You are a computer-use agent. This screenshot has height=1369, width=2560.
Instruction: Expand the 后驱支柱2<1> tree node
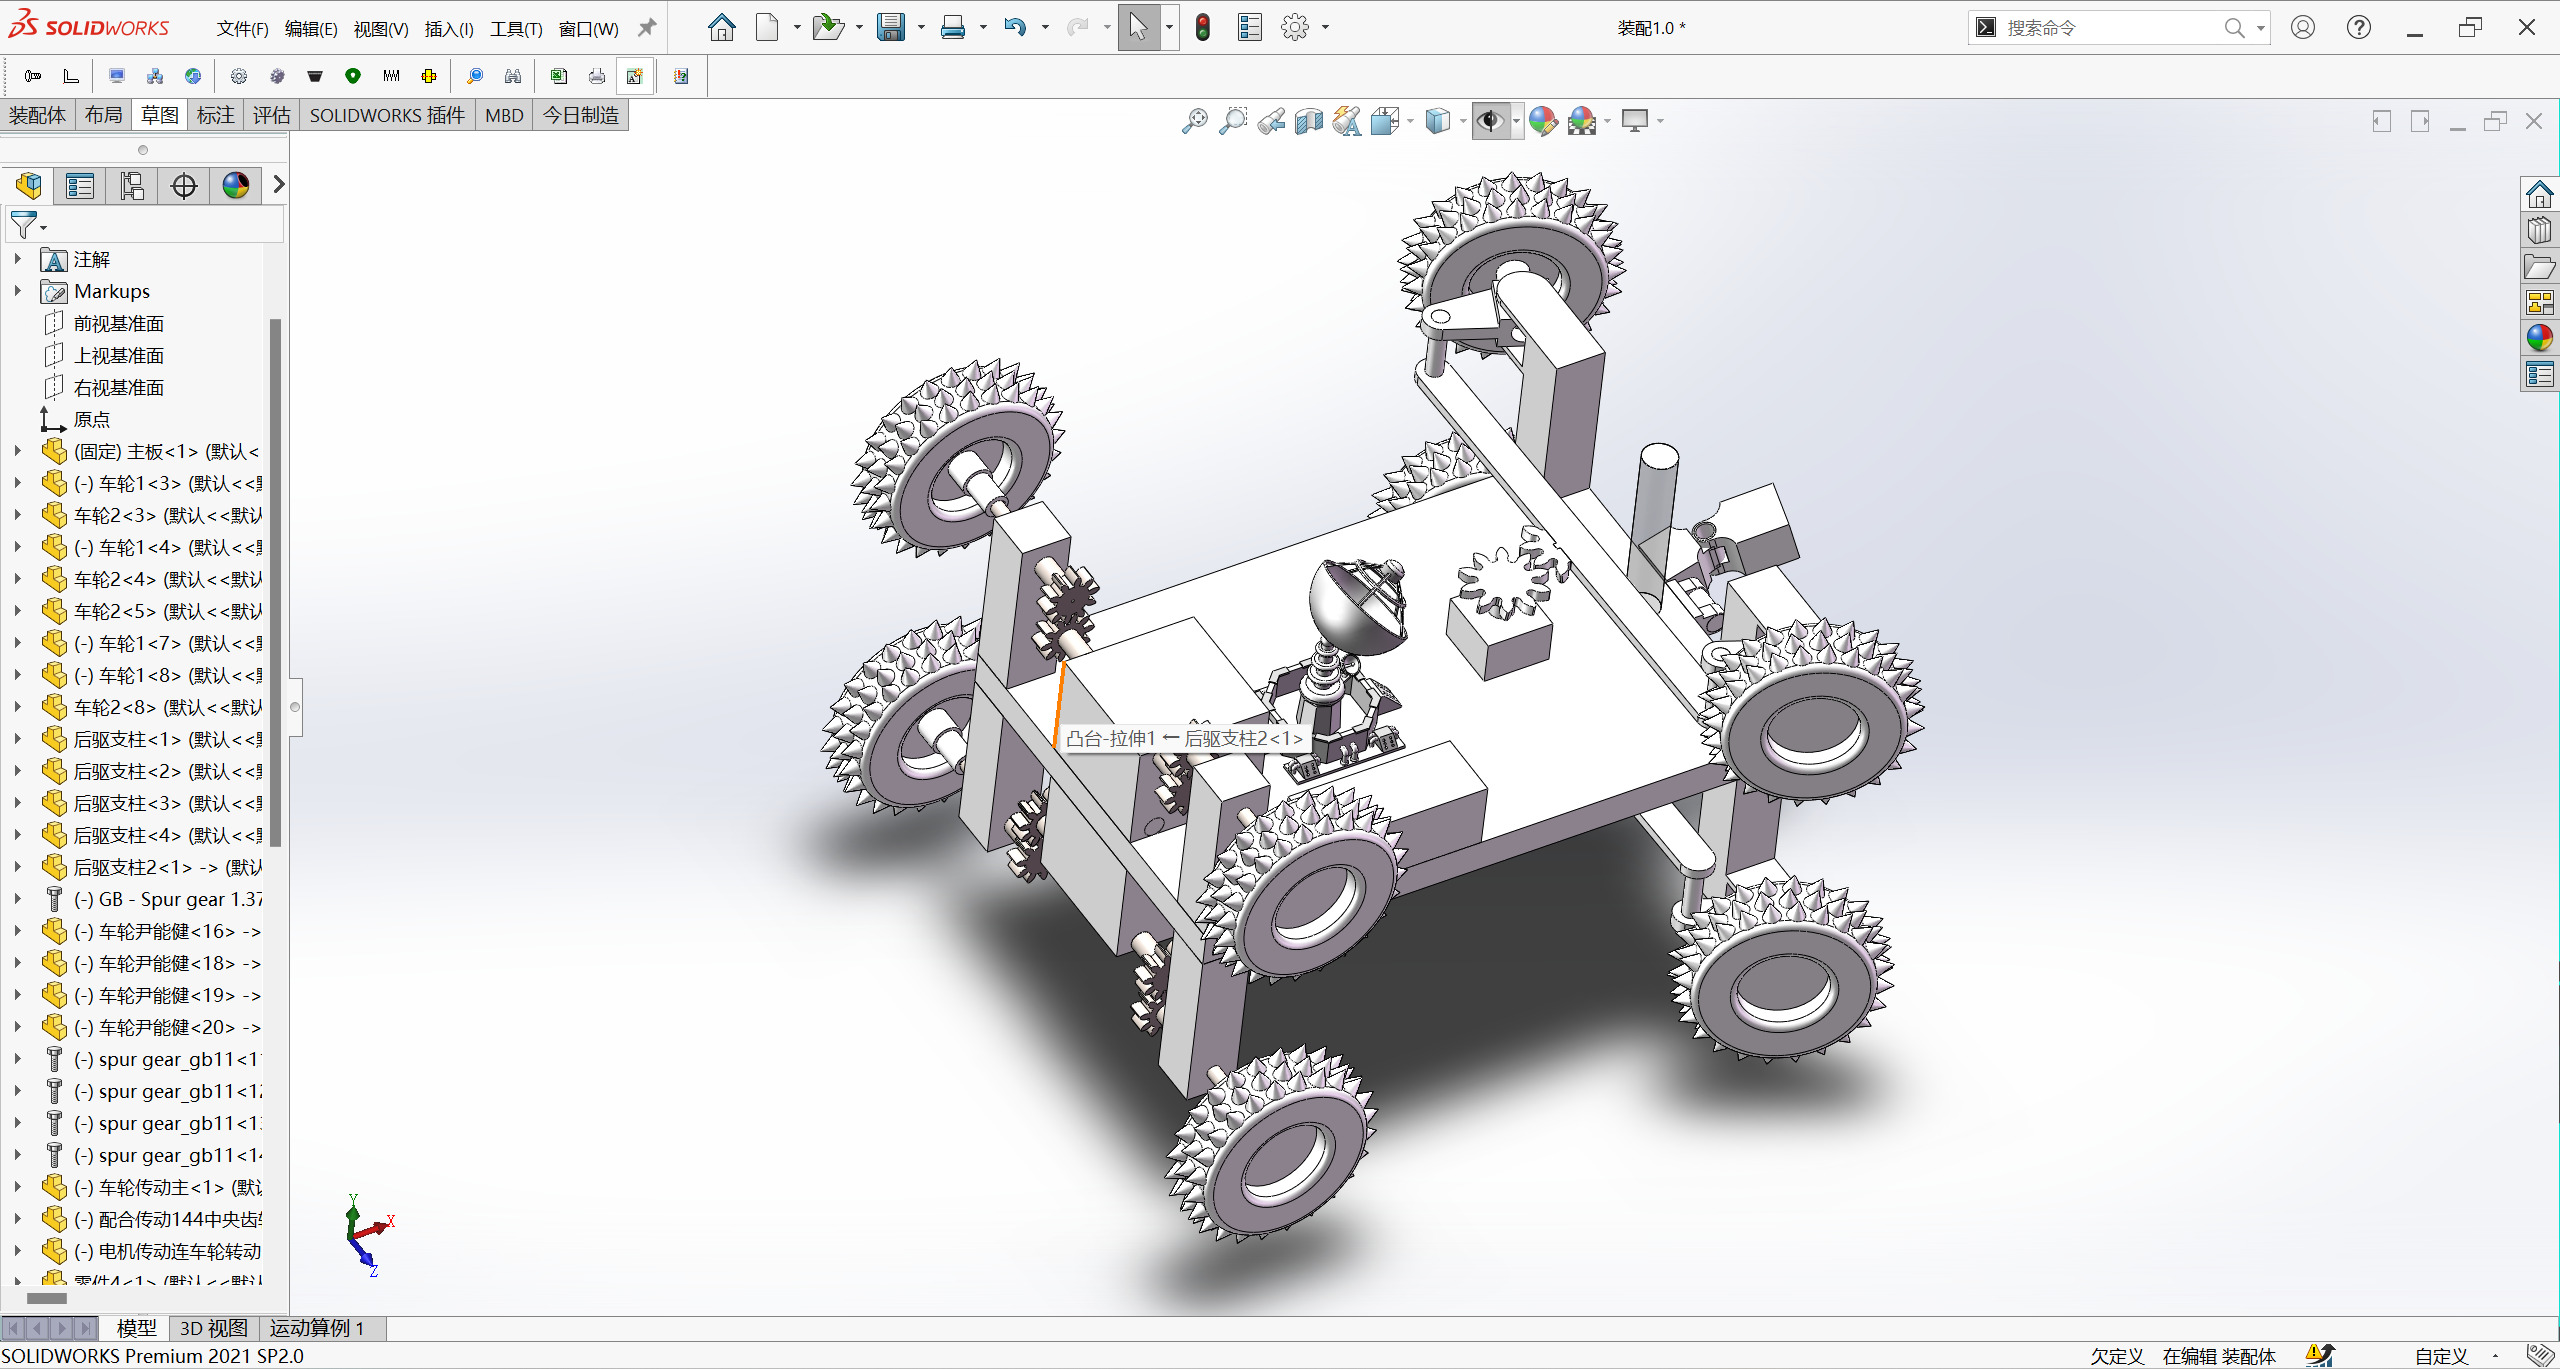17,867
